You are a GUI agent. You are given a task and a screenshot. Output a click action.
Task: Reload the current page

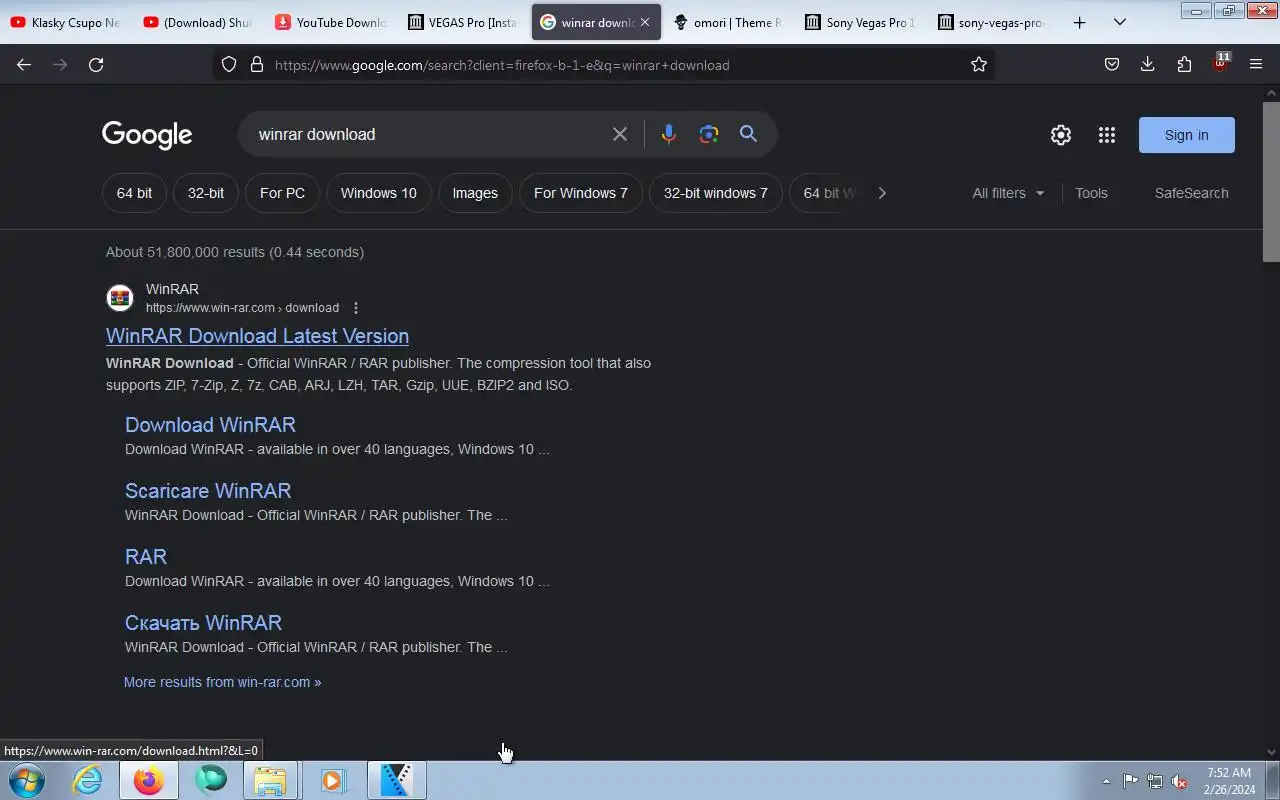[x=96, y=64]
